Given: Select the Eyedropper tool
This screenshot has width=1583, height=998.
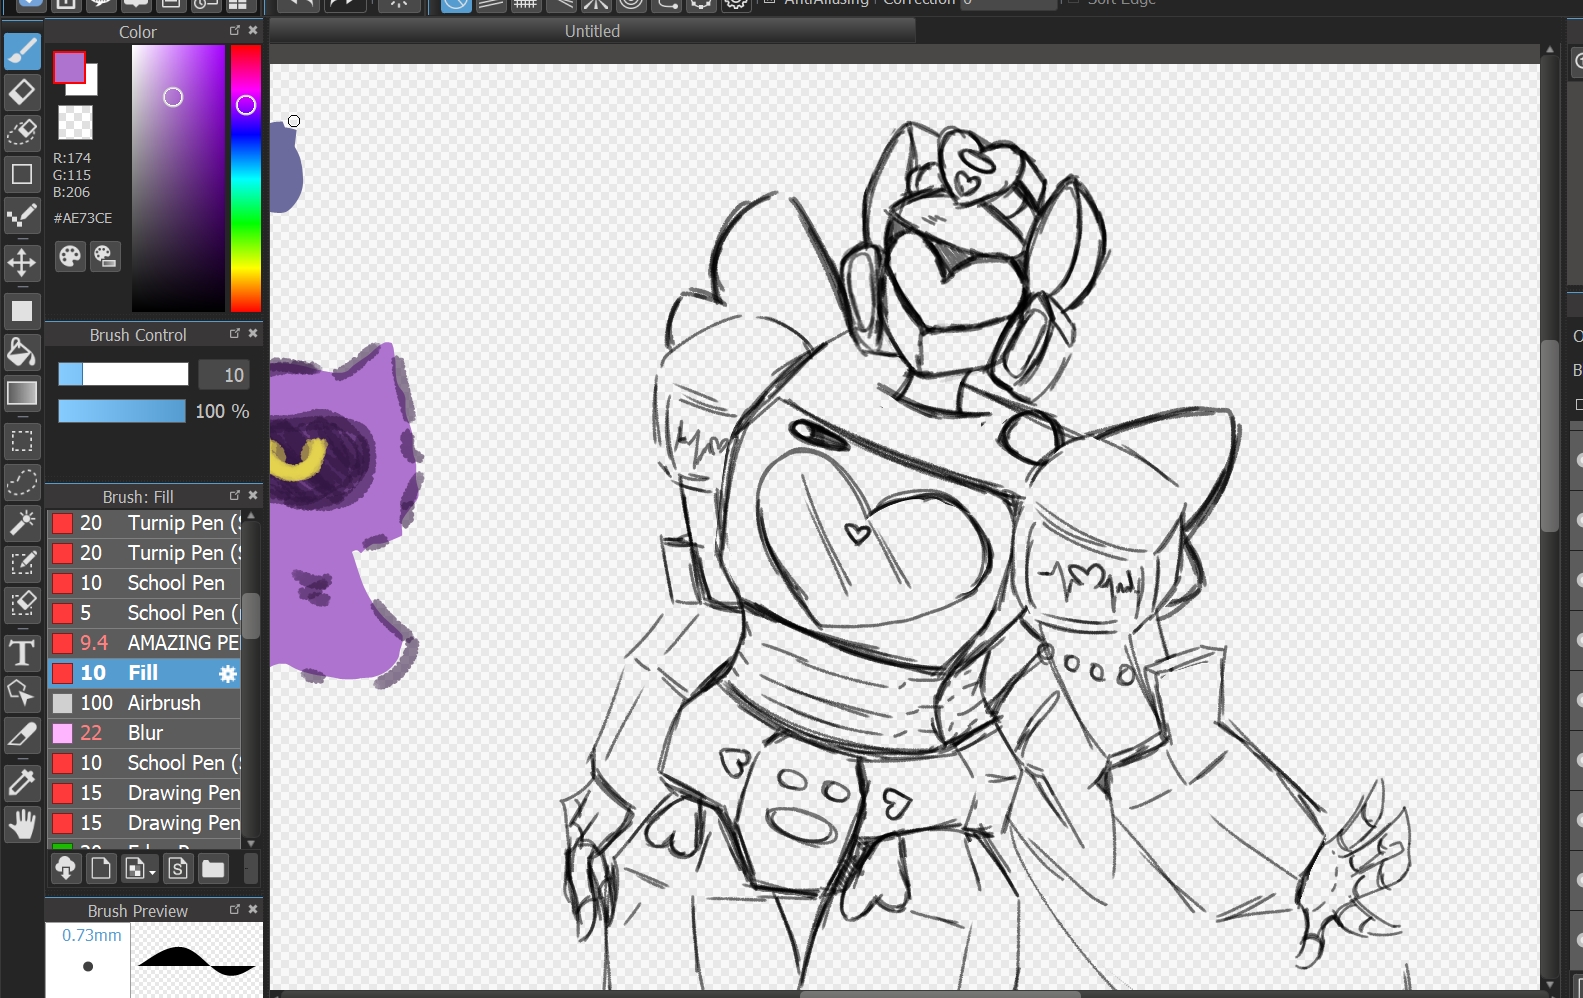Looking at the screenshot, I should coord(22,781).
